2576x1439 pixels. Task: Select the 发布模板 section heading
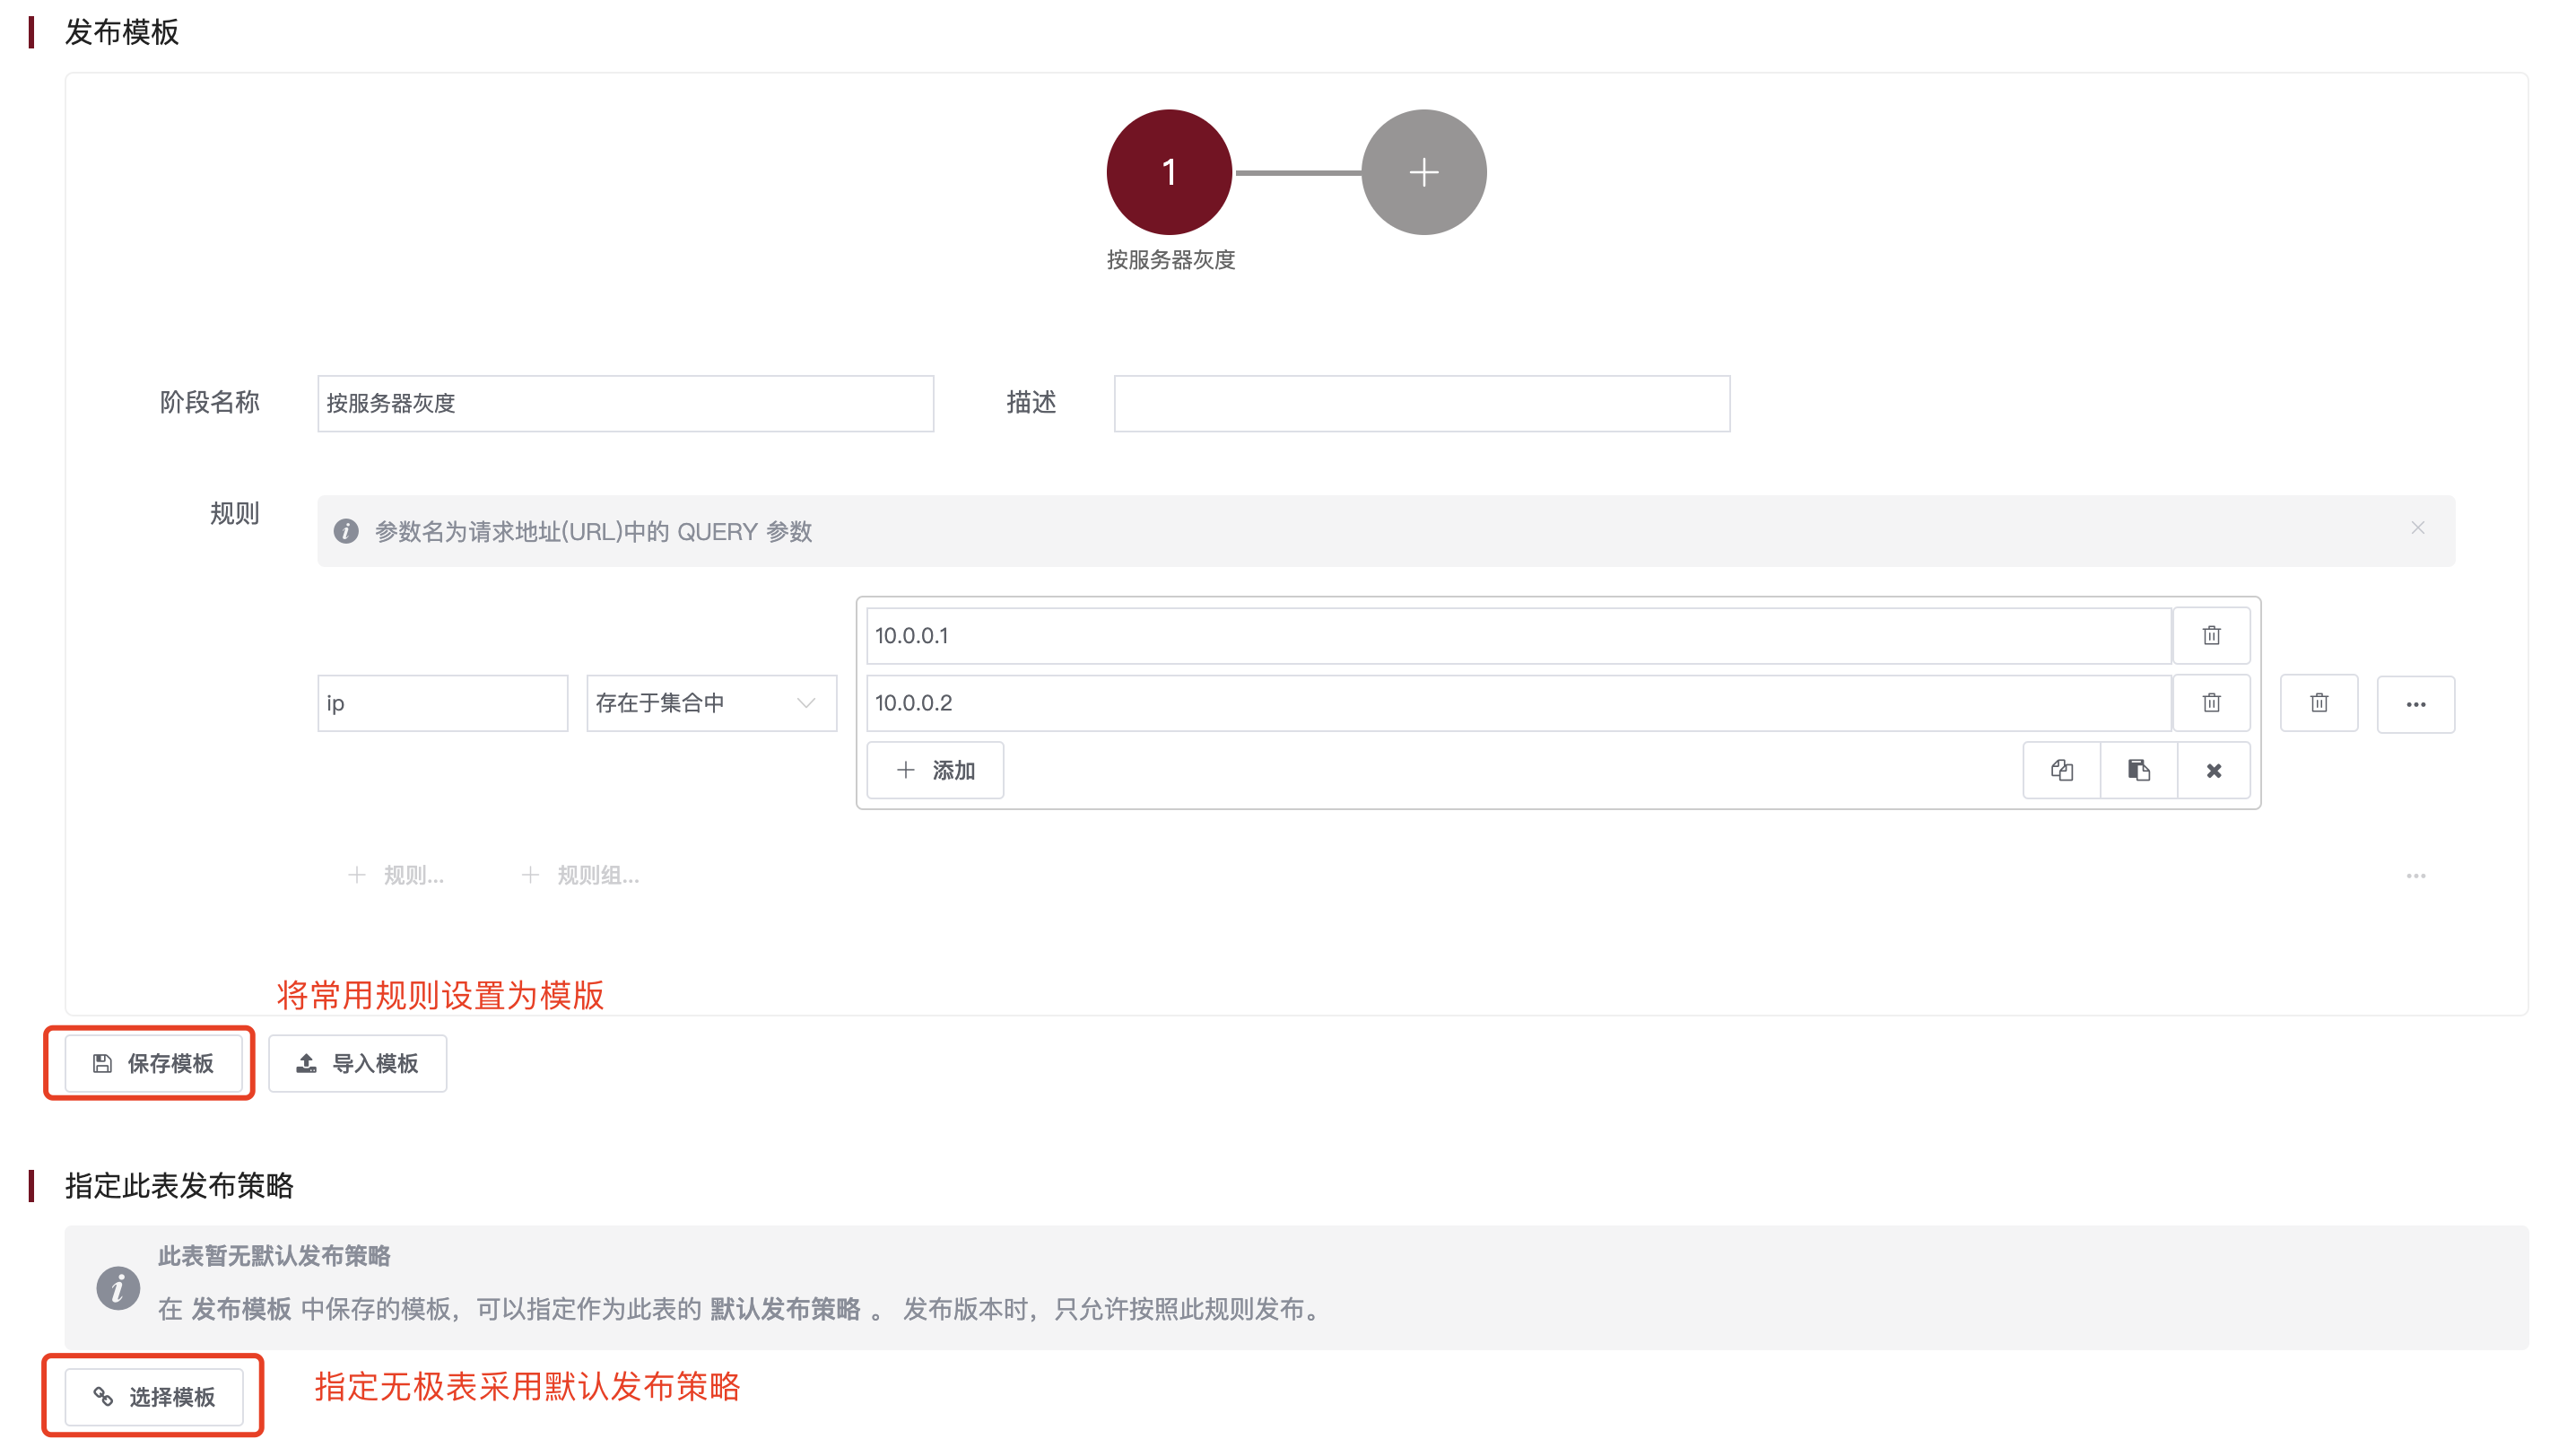pos(121,32)
